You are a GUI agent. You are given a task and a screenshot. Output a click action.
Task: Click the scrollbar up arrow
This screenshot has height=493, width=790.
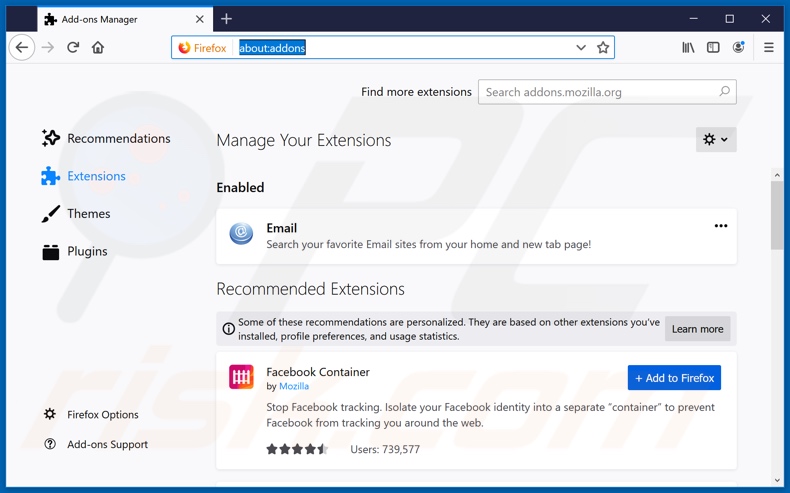(777, 175)
